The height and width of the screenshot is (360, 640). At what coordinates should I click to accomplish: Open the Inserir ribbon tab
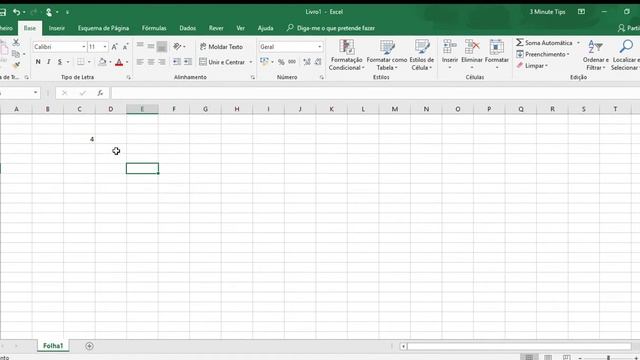click(x=57, y=28)
